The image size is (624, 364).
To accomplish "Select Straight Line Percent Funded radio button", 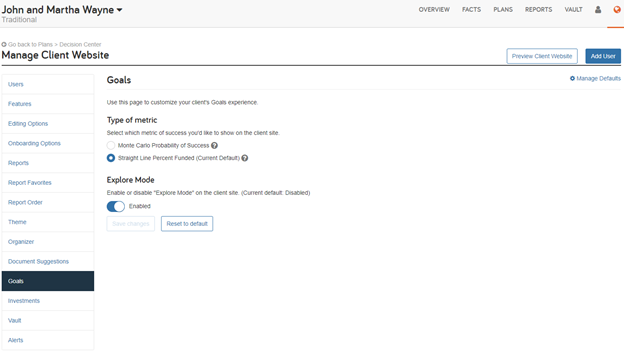I will [111, 158].
